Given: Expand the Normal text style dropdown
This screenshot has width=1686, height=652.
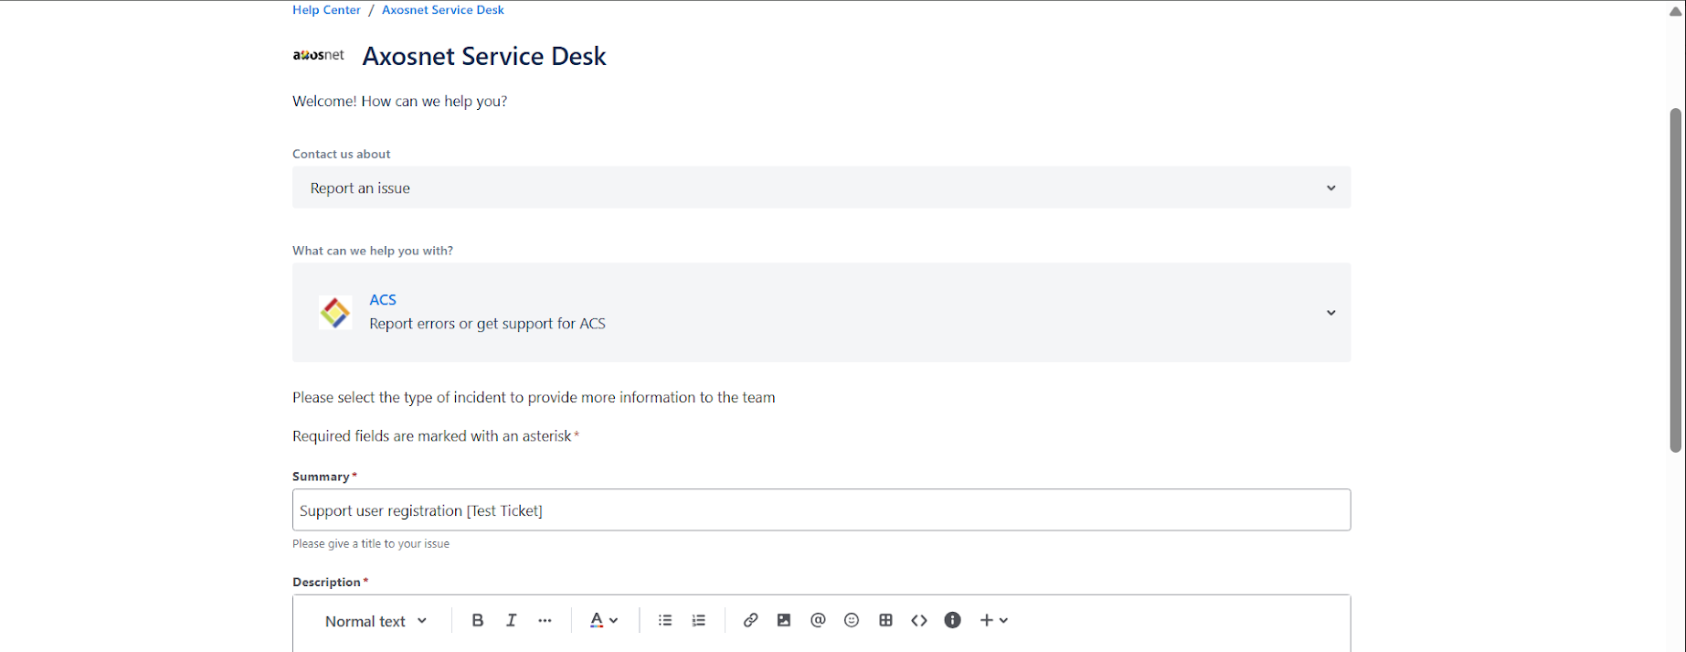Looking at the screenshot, I should click(x=375, y=621).
